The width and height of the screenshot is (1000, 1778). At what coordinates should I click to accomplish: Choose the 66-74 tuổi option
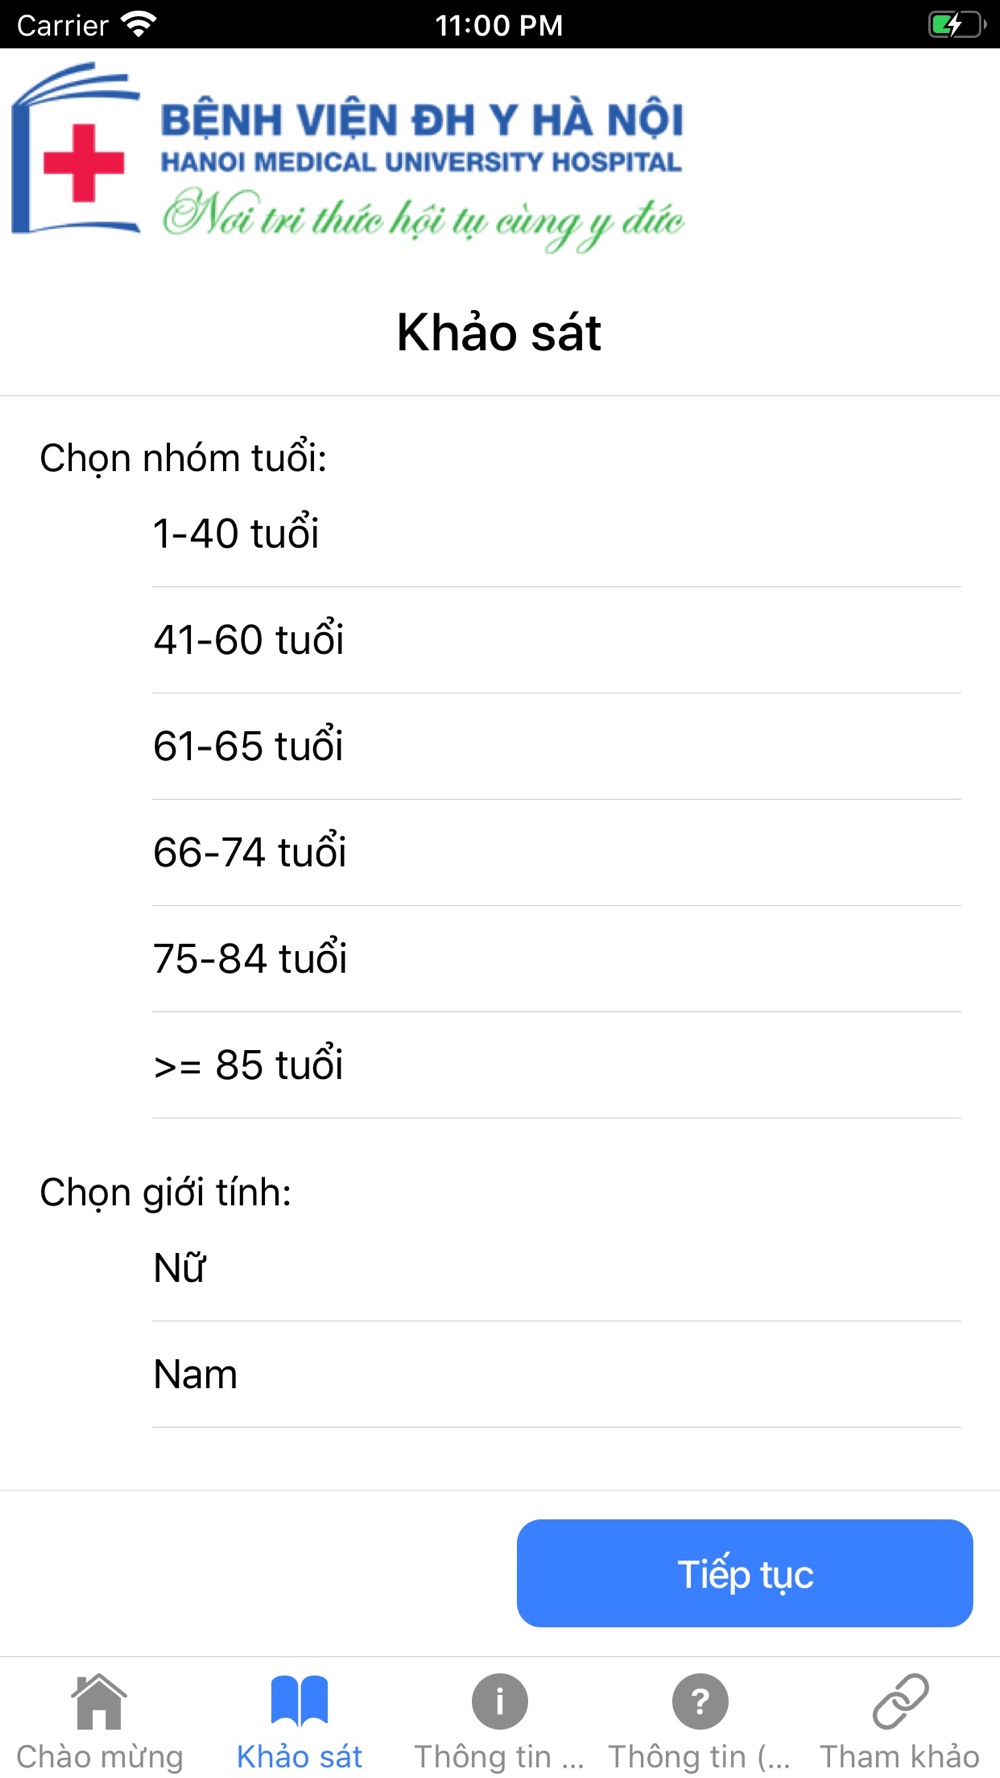[556, 852]
